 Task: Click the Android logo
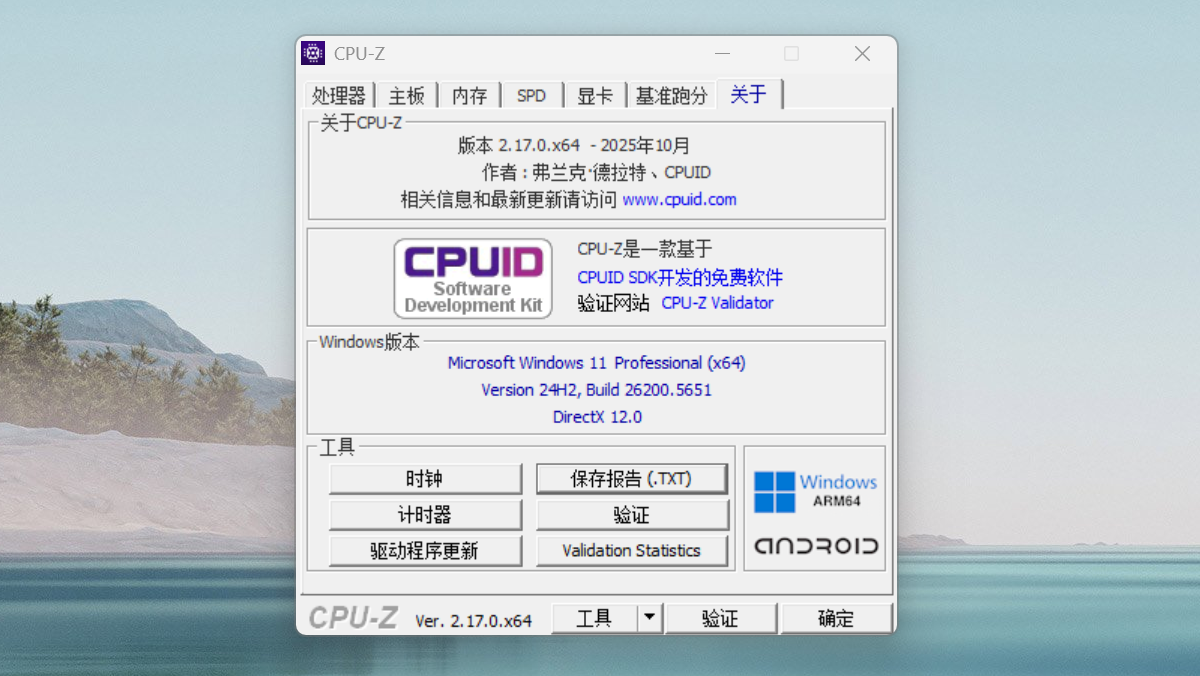815,546
